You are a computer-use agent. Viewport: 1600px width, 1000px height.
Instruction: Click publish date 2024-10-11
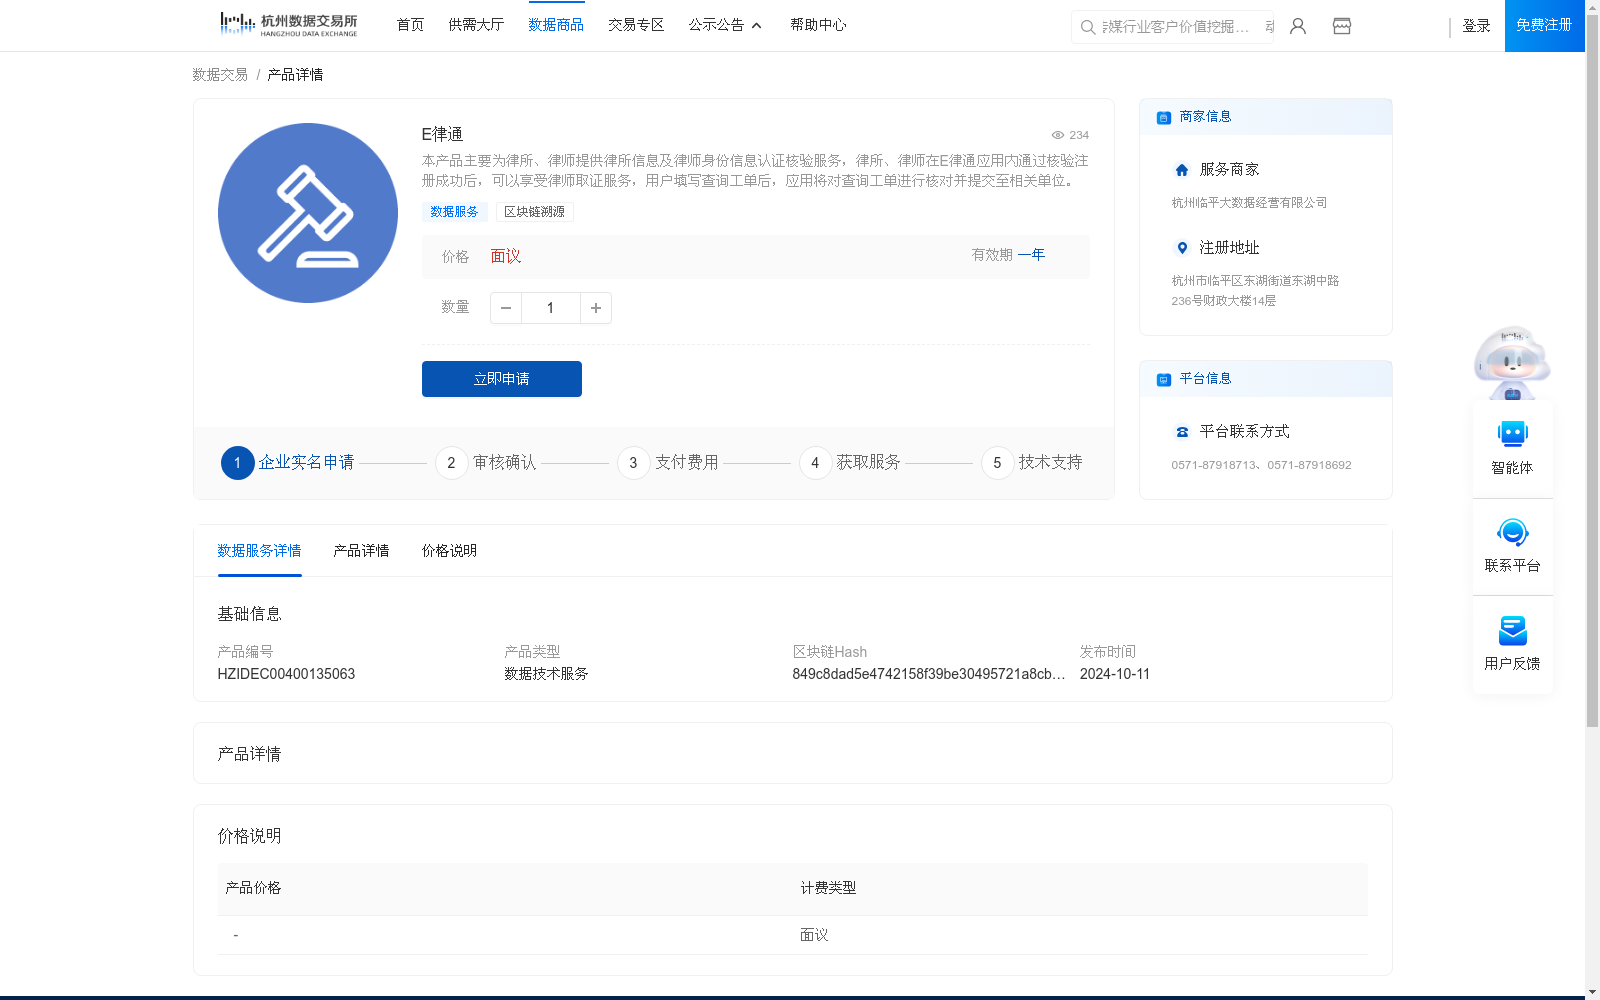click(x=1115, y=674)
